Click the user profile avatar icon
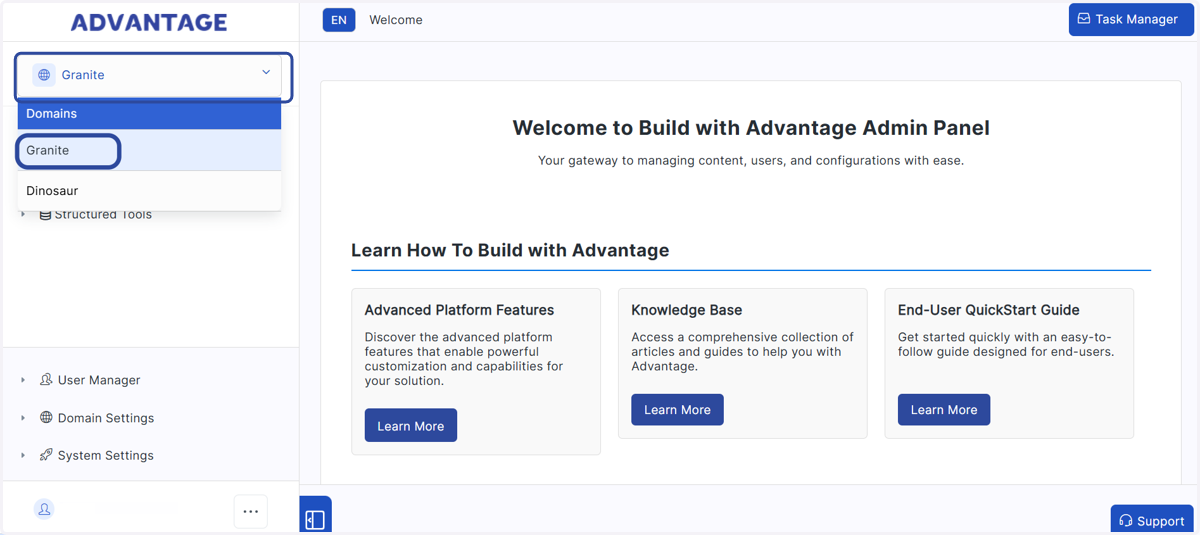1200x535 pixels. pyautogui.click(x=44, y=510)
